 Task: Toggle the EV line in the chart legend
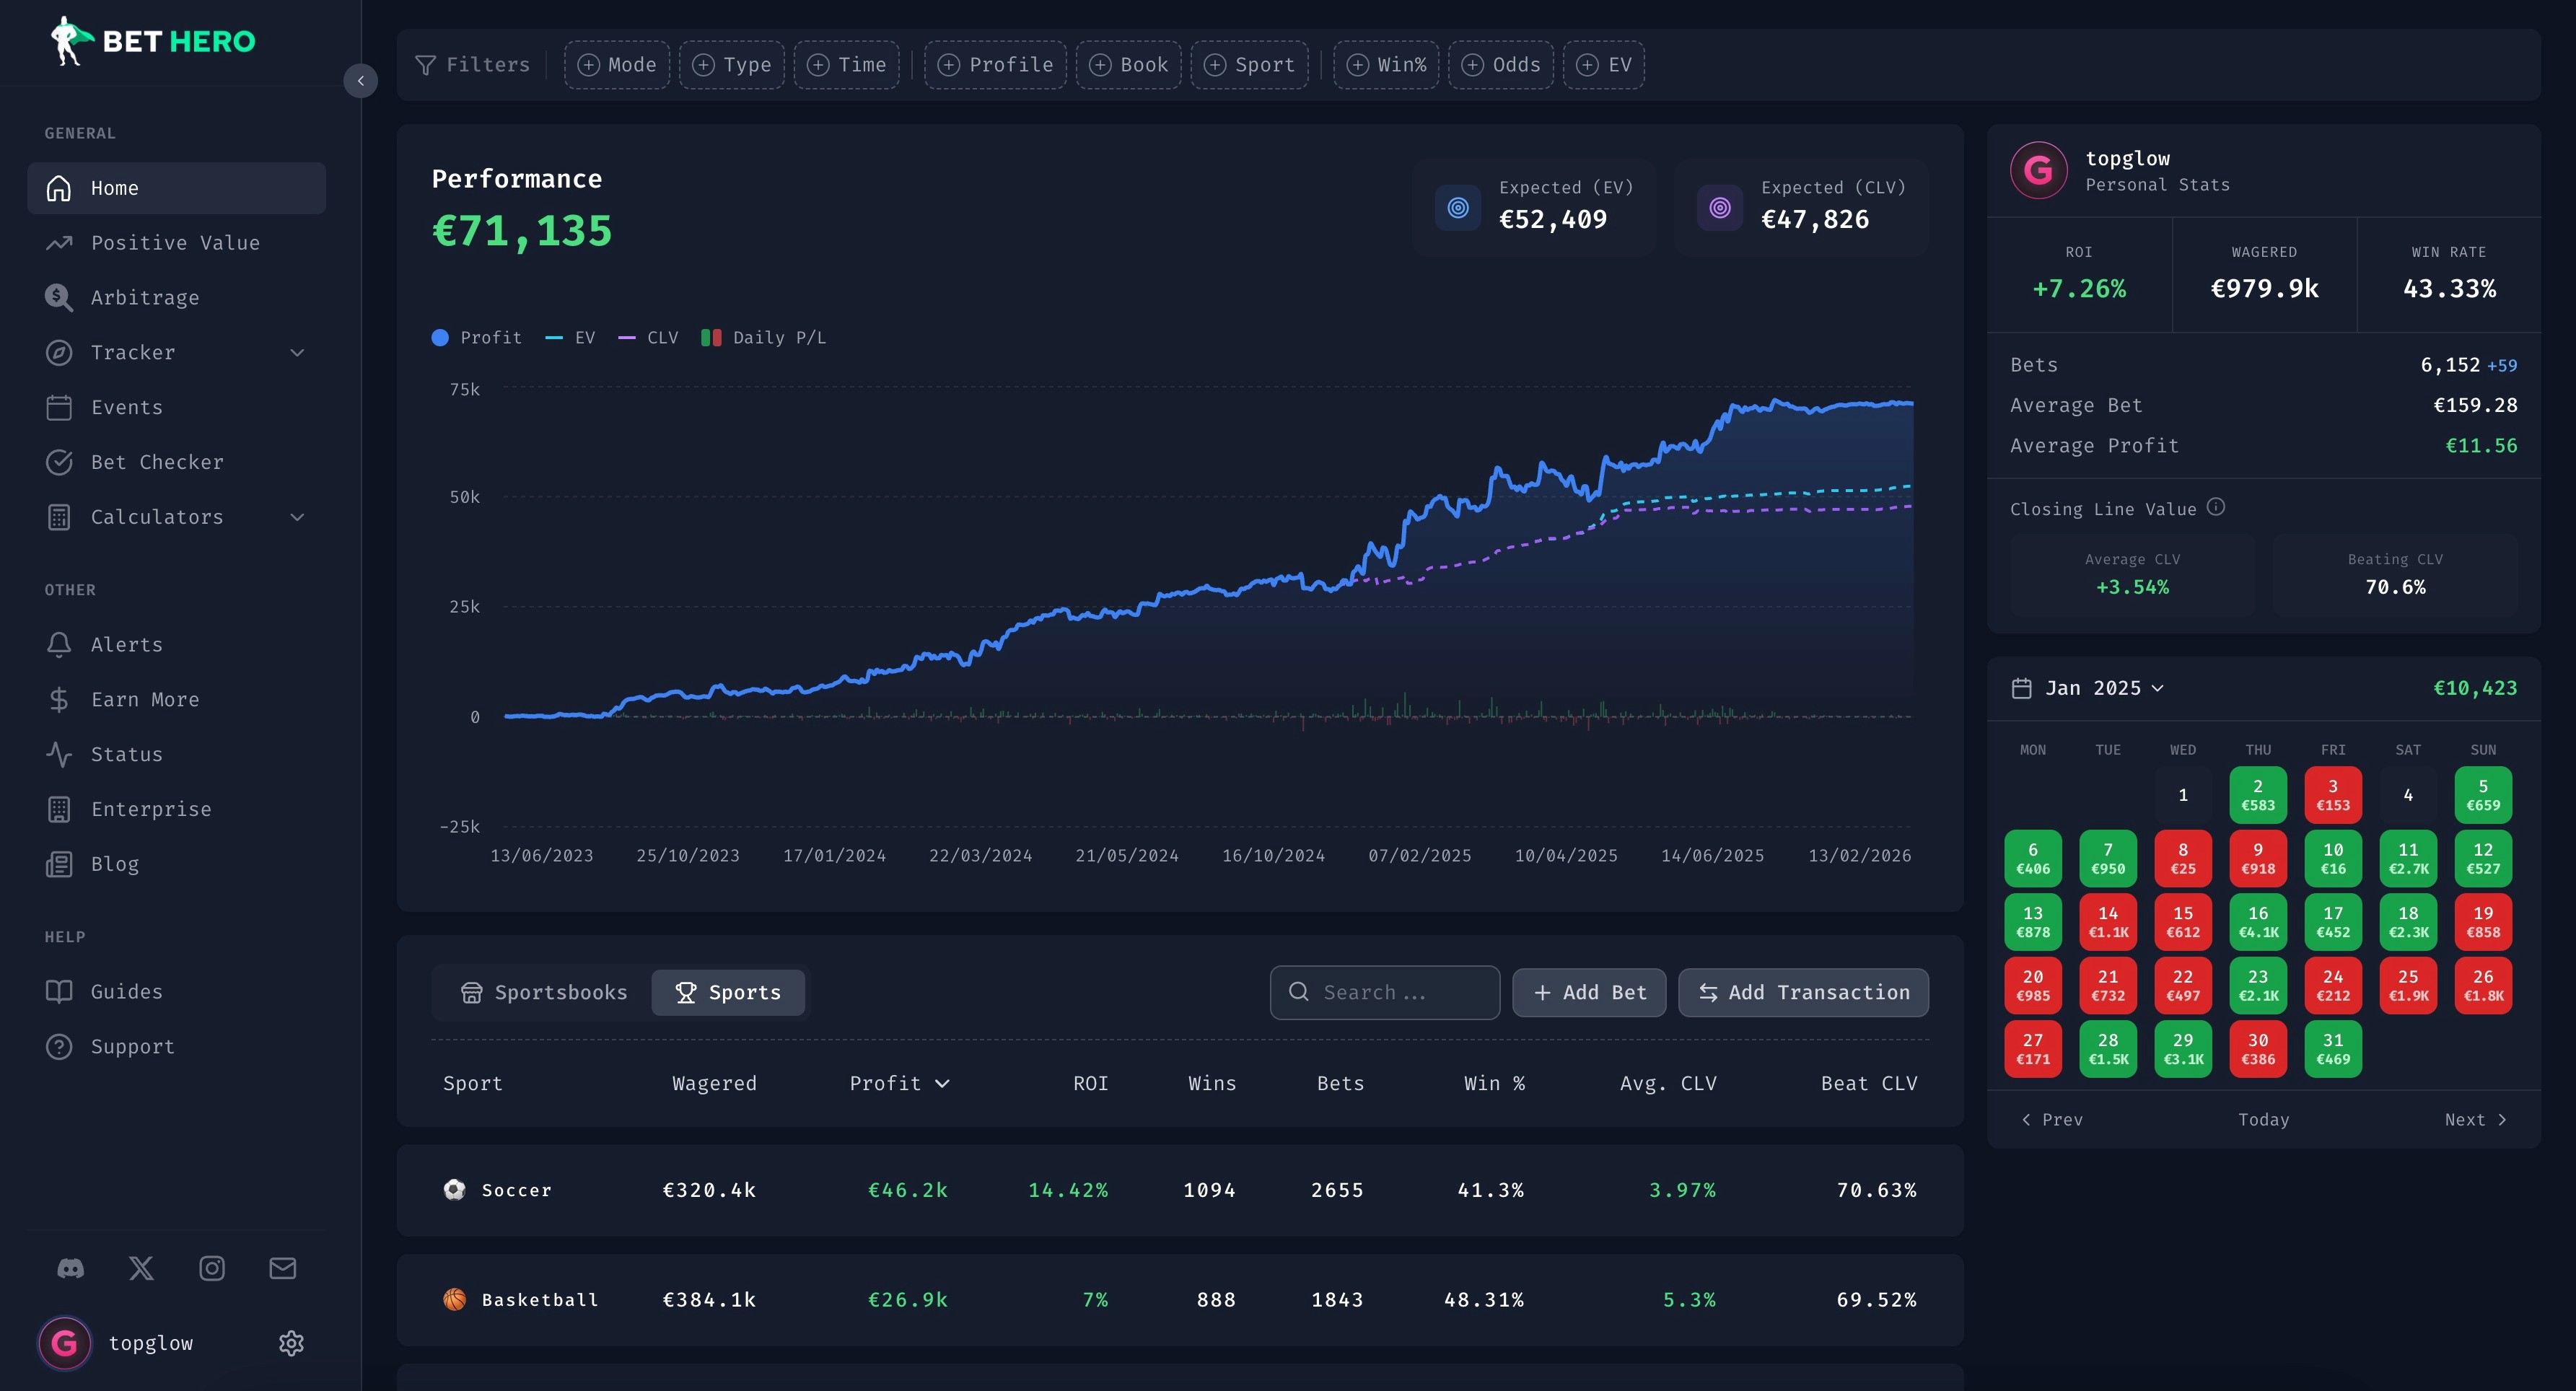pyautogui.click(x=570, y=337)
